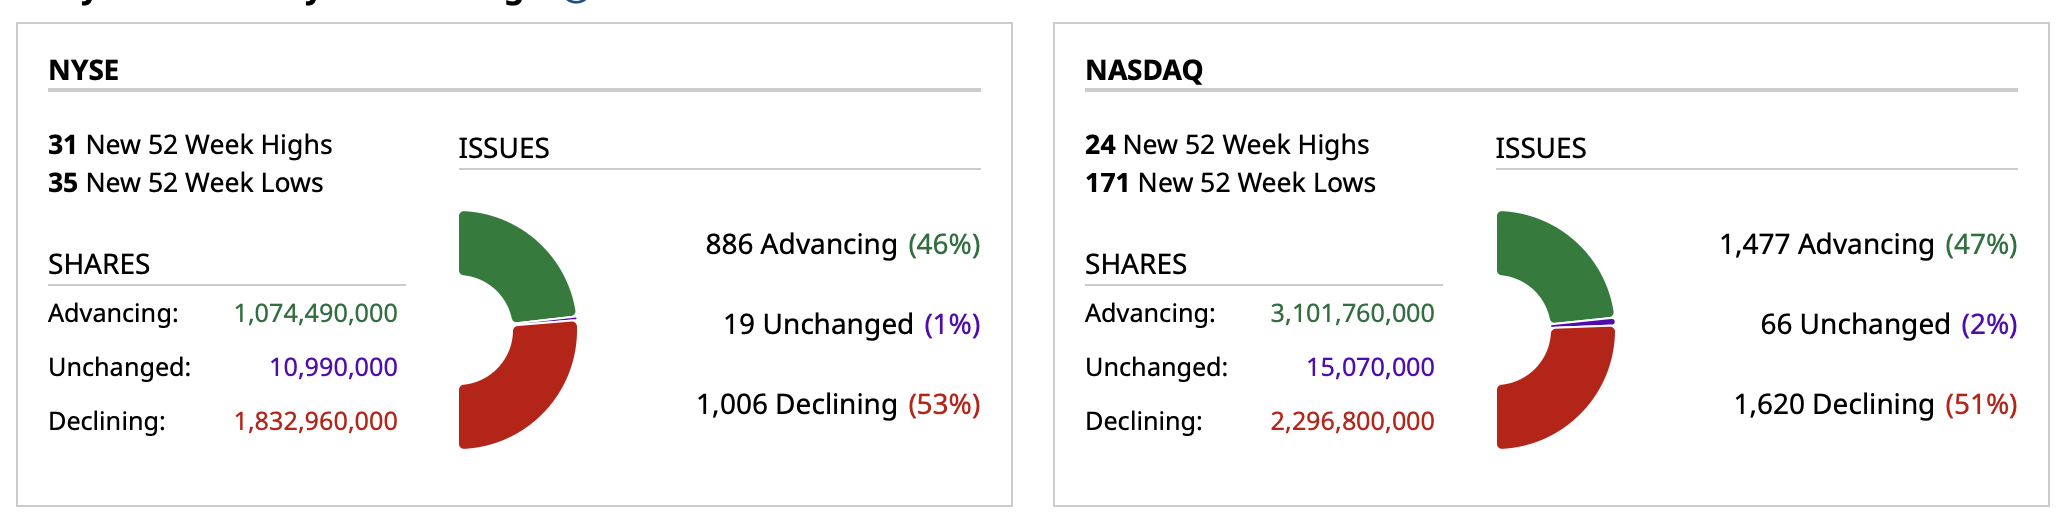Click NASDAQ 171 New 52 Week Lows

click(x=1230, y=183)
